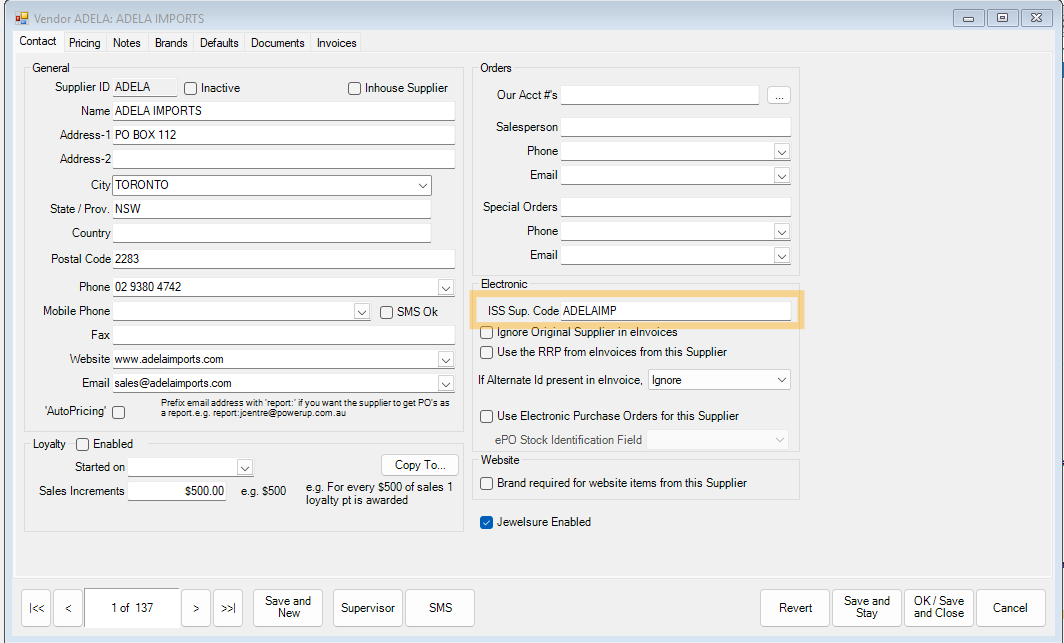Open the loyalty Started on date picker
1064x643 pixels.
tap(244, 467)
